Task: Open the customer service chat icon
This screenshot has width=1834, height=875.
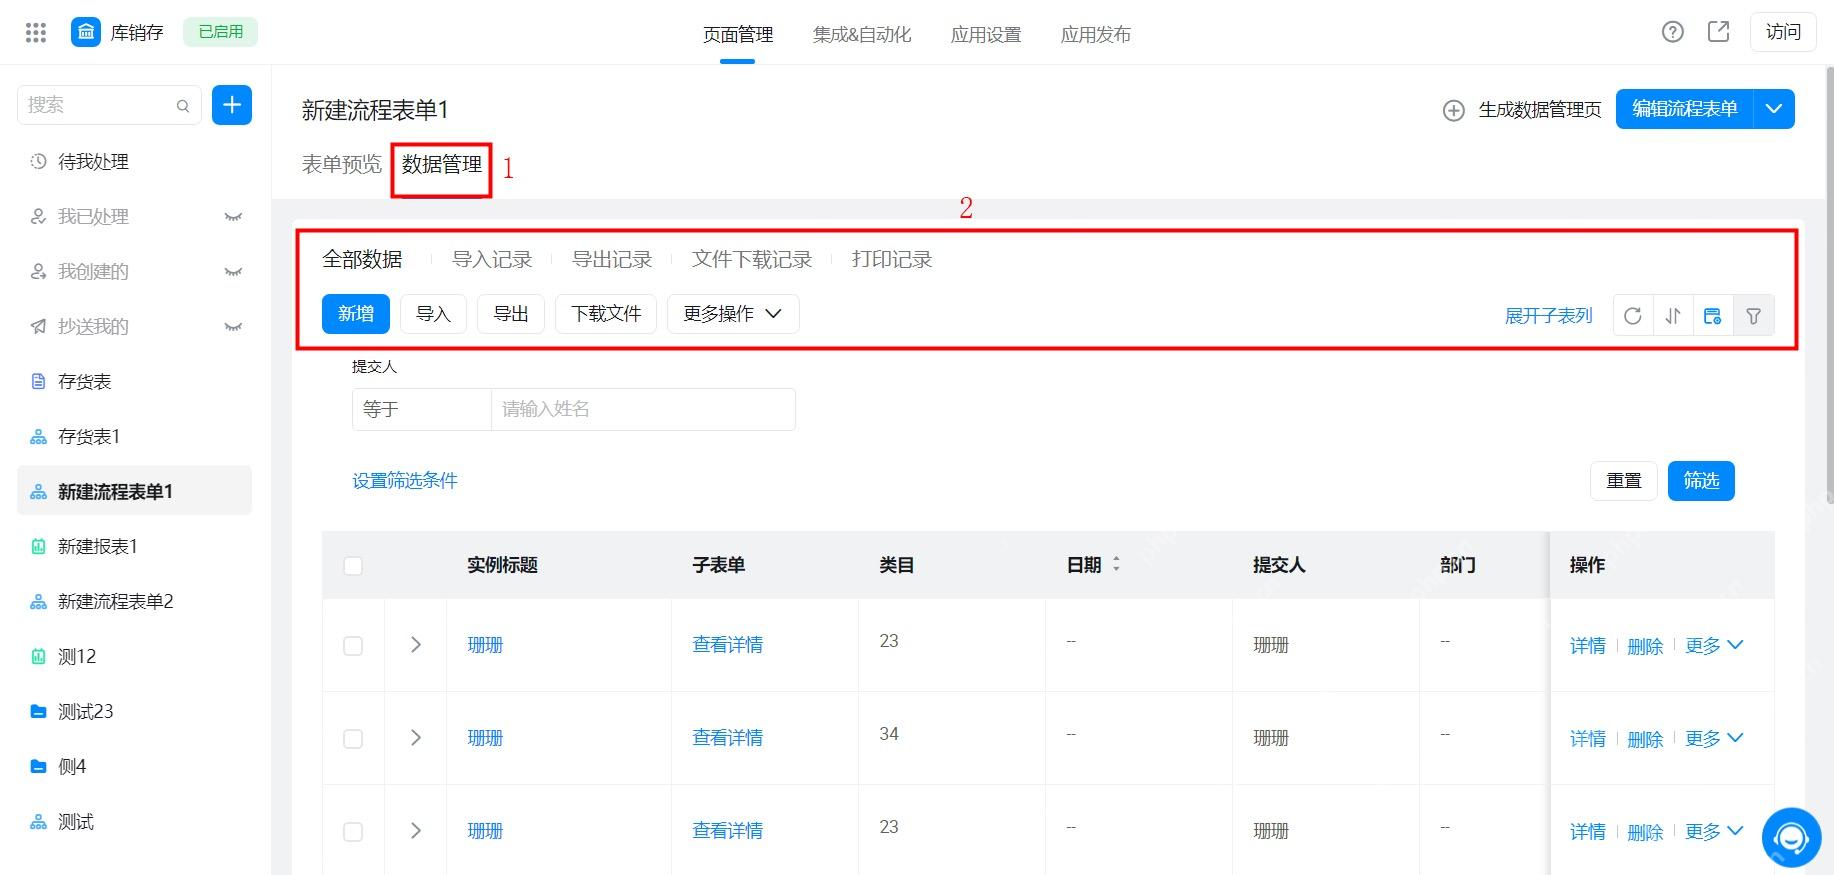Action: tap(1791, 837)
